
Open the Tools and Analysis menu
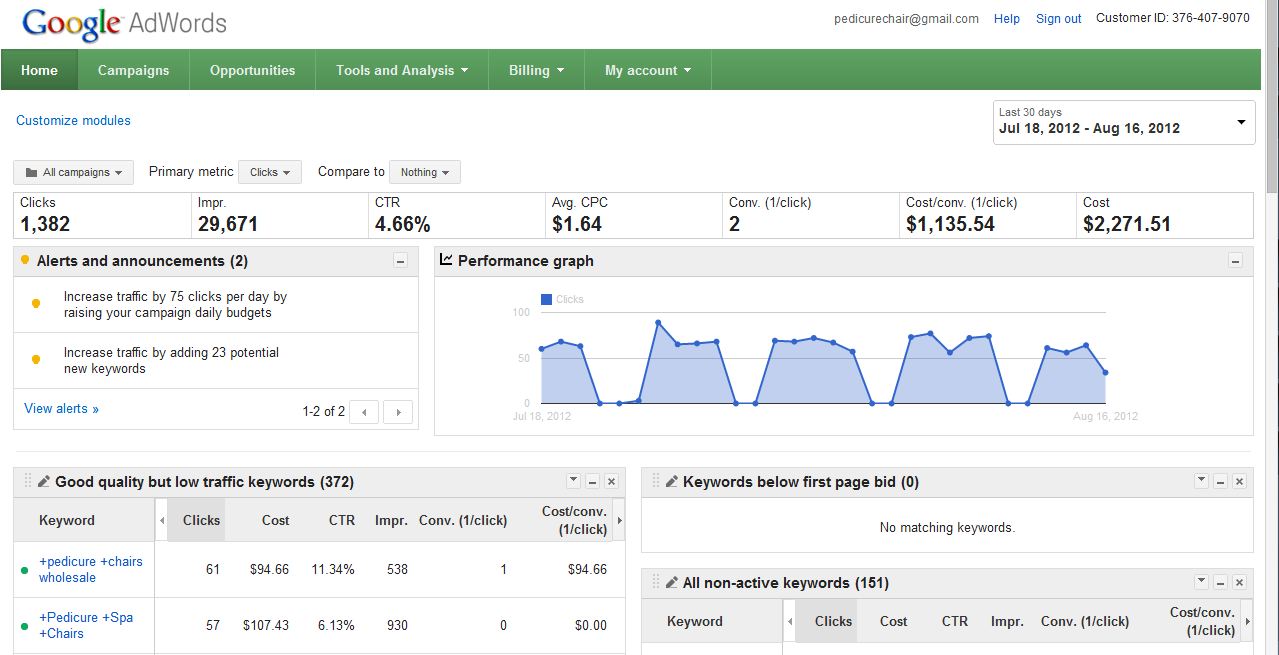(x=402, y=70)
